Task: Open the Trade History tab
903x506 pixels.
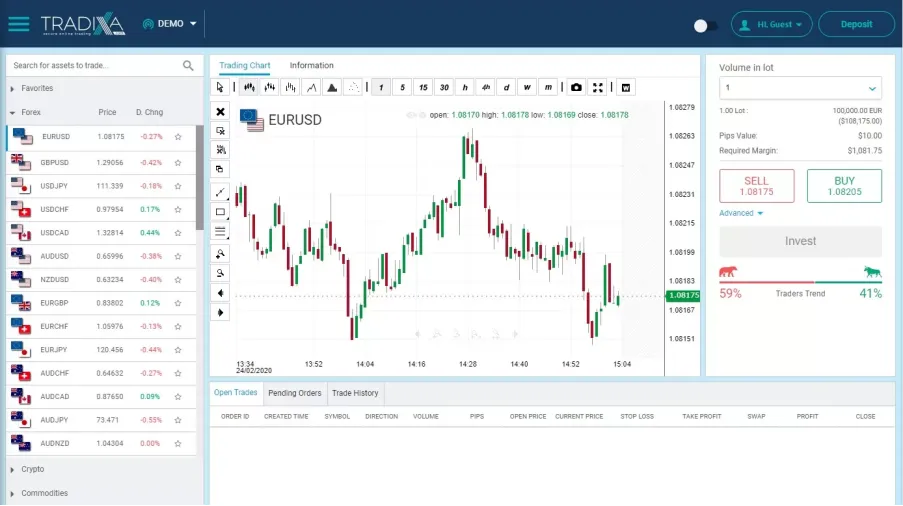Action: pos(355,393)
